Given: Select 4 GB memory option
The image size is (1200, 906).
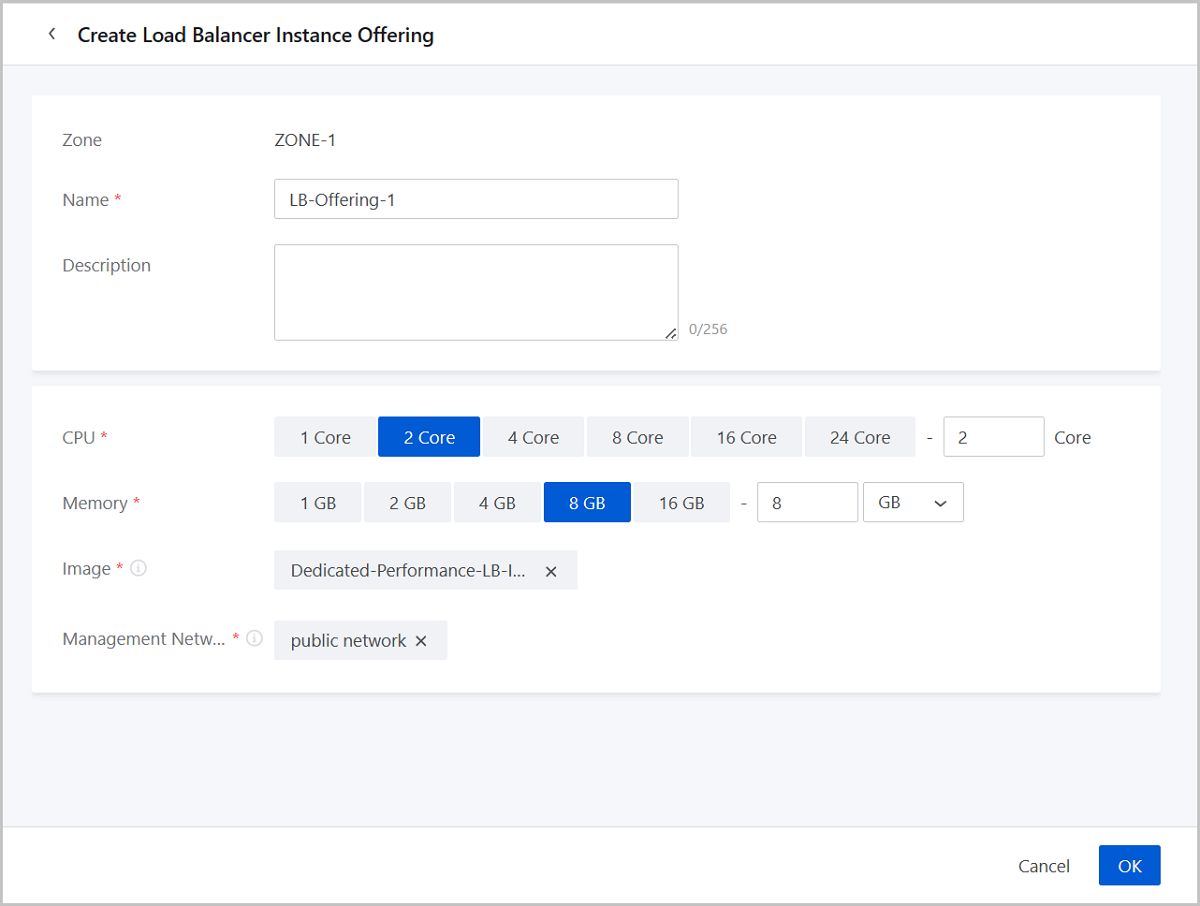Looking at the screenshot, I should tap(497, 503).
